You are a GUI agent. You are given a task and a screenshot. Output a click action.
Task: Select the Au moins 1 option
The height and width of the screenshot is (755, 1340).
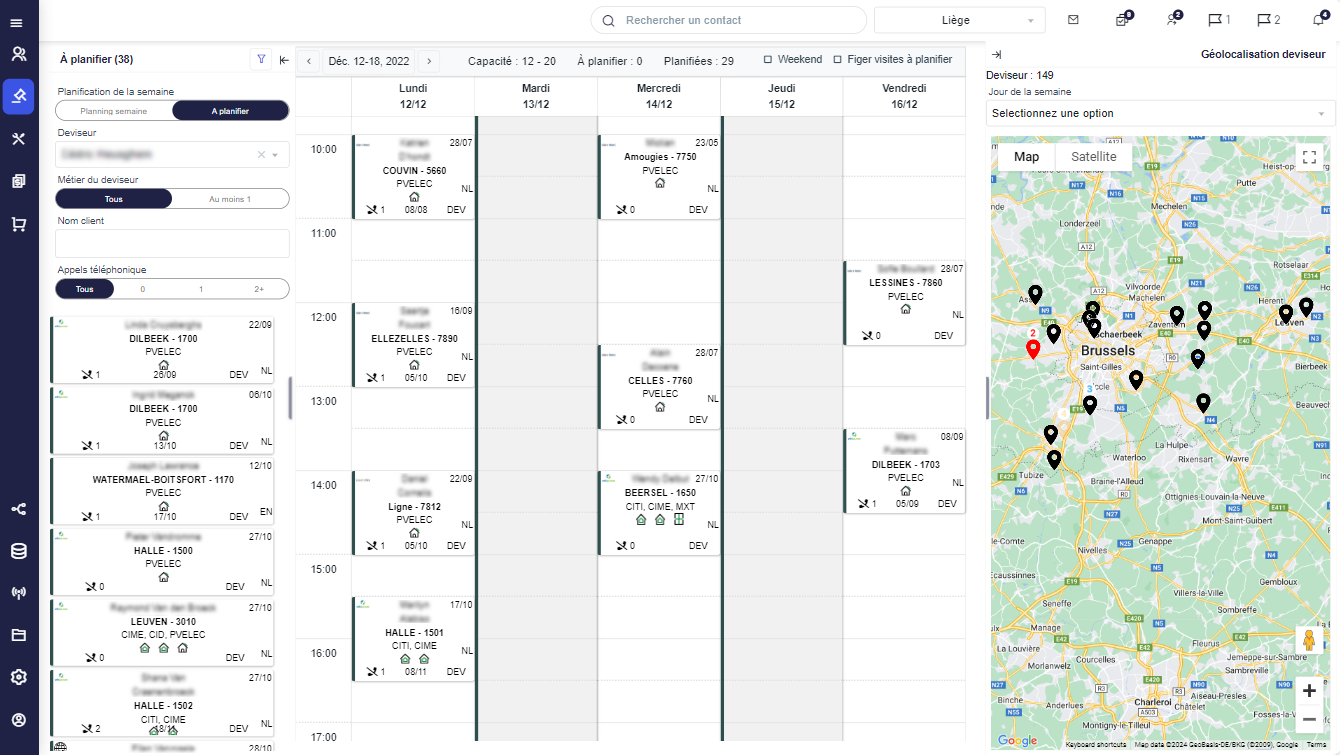point(230,199)
